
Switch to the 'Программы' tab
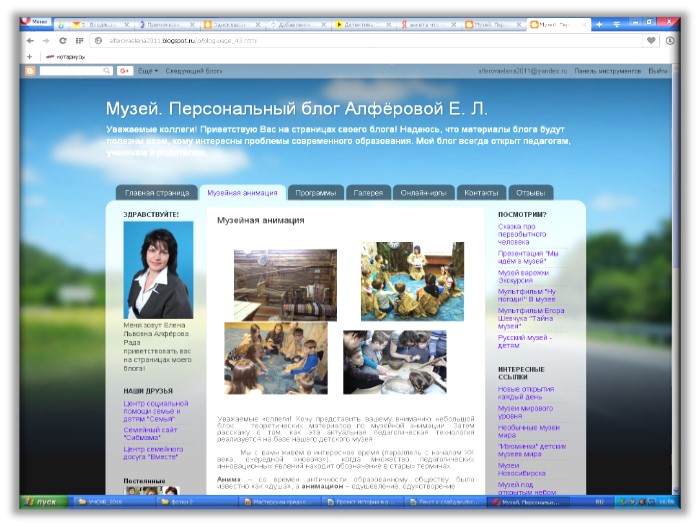(x=315, y=192)
